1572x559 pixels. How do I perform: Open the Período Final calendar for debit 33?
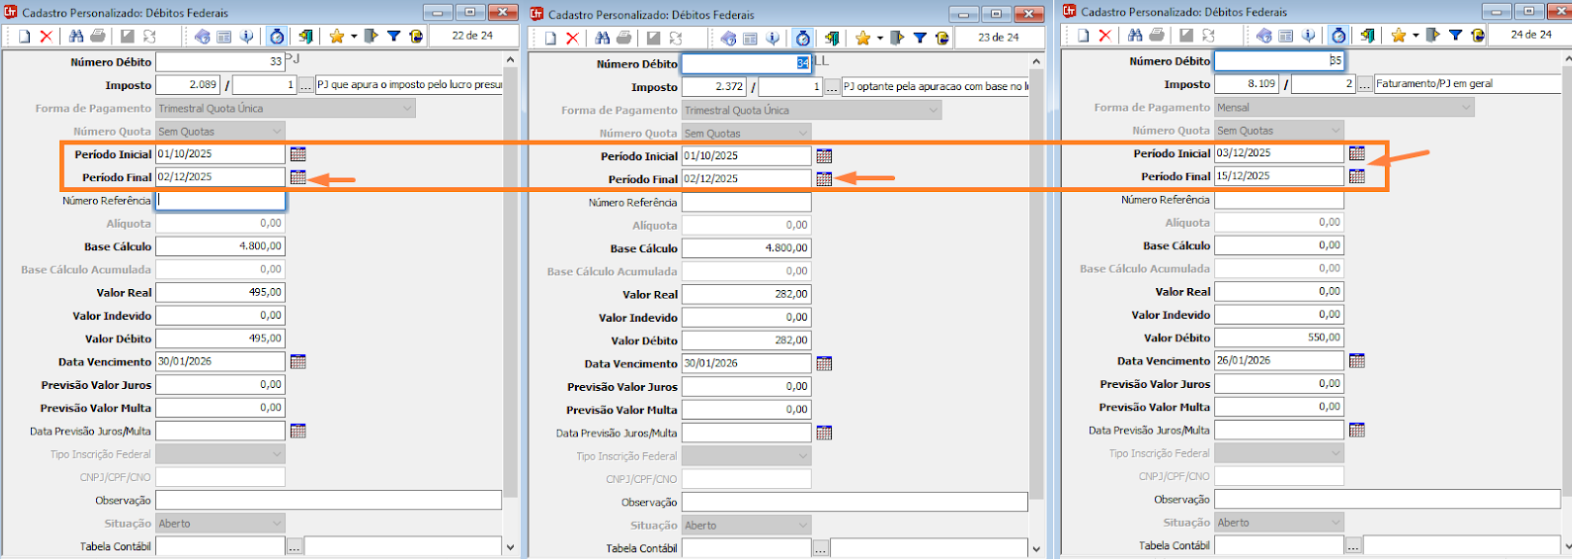297,177
